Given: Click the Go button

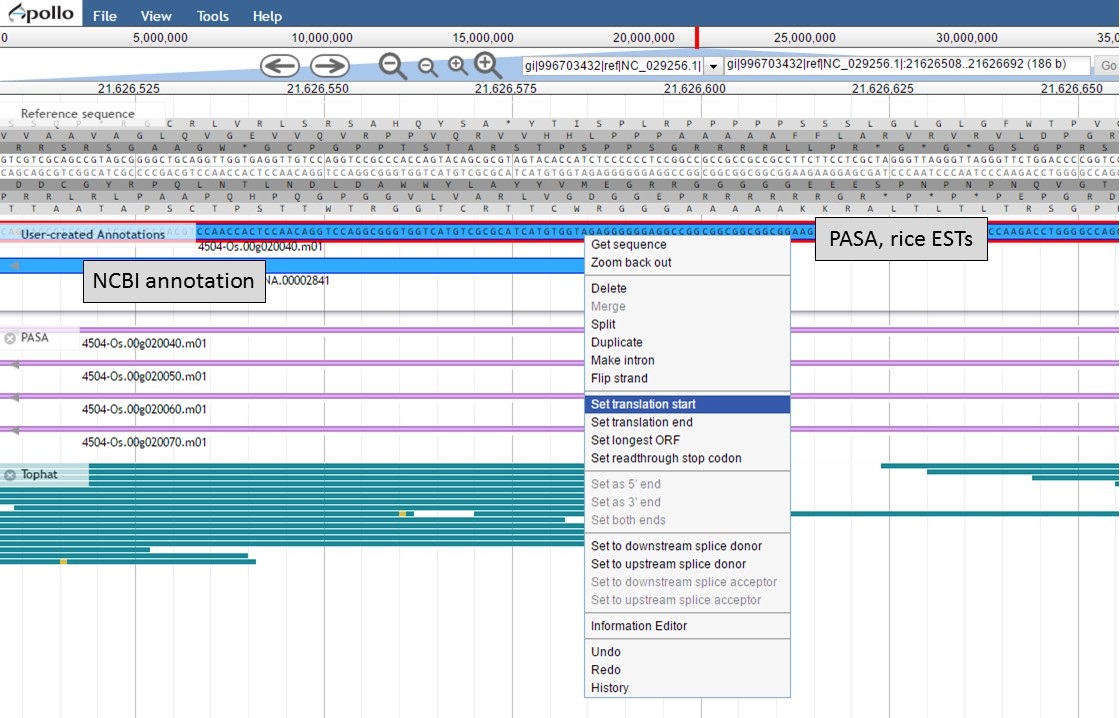Looking at the screenshot, I should tap(1108, 66).
